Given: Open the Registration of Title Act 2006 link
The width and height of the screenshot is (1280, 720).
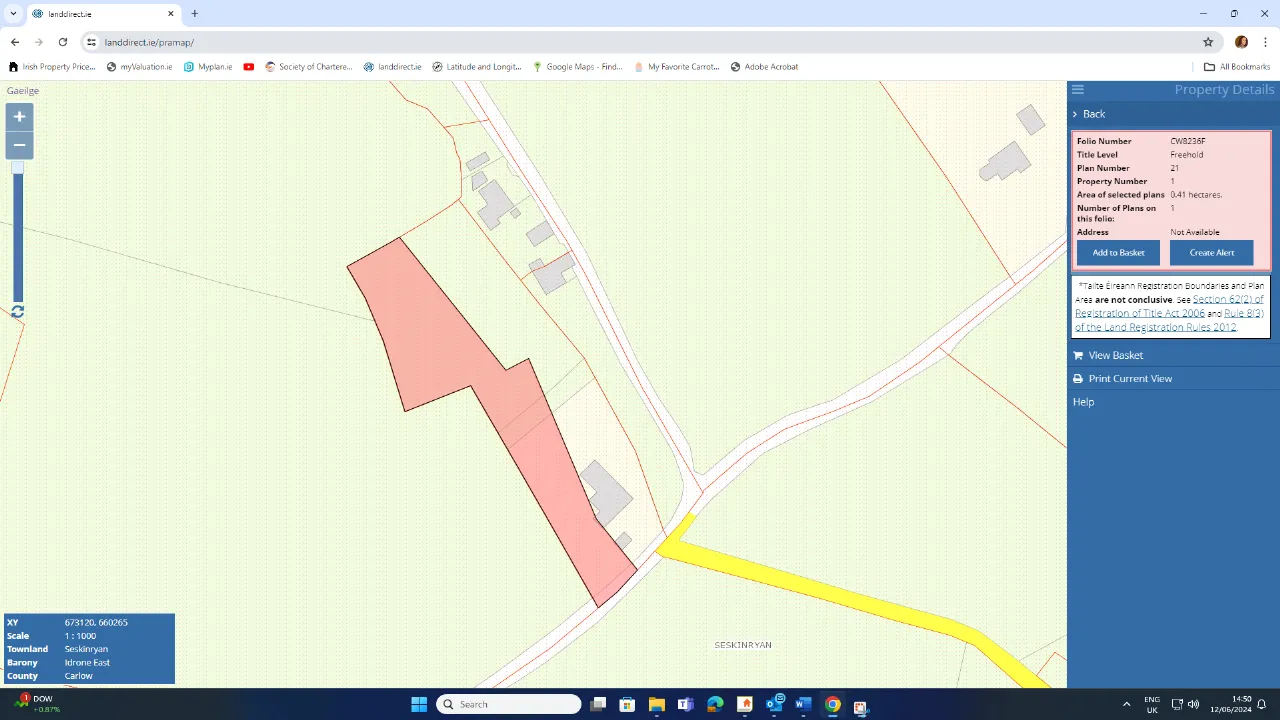Looking at the screenshot, I should click(x=1139, y=313).
